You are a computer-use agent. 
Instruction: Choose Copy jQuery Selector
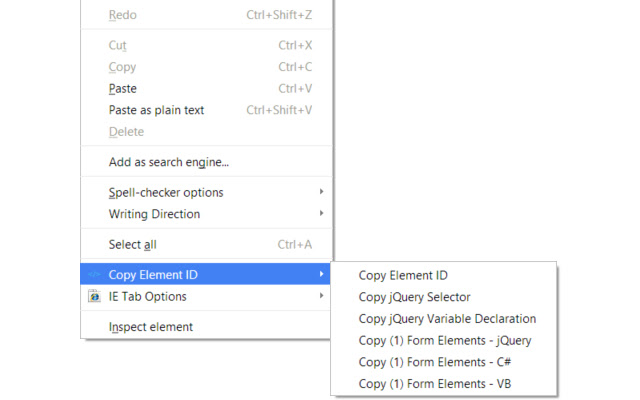[443, 297]
